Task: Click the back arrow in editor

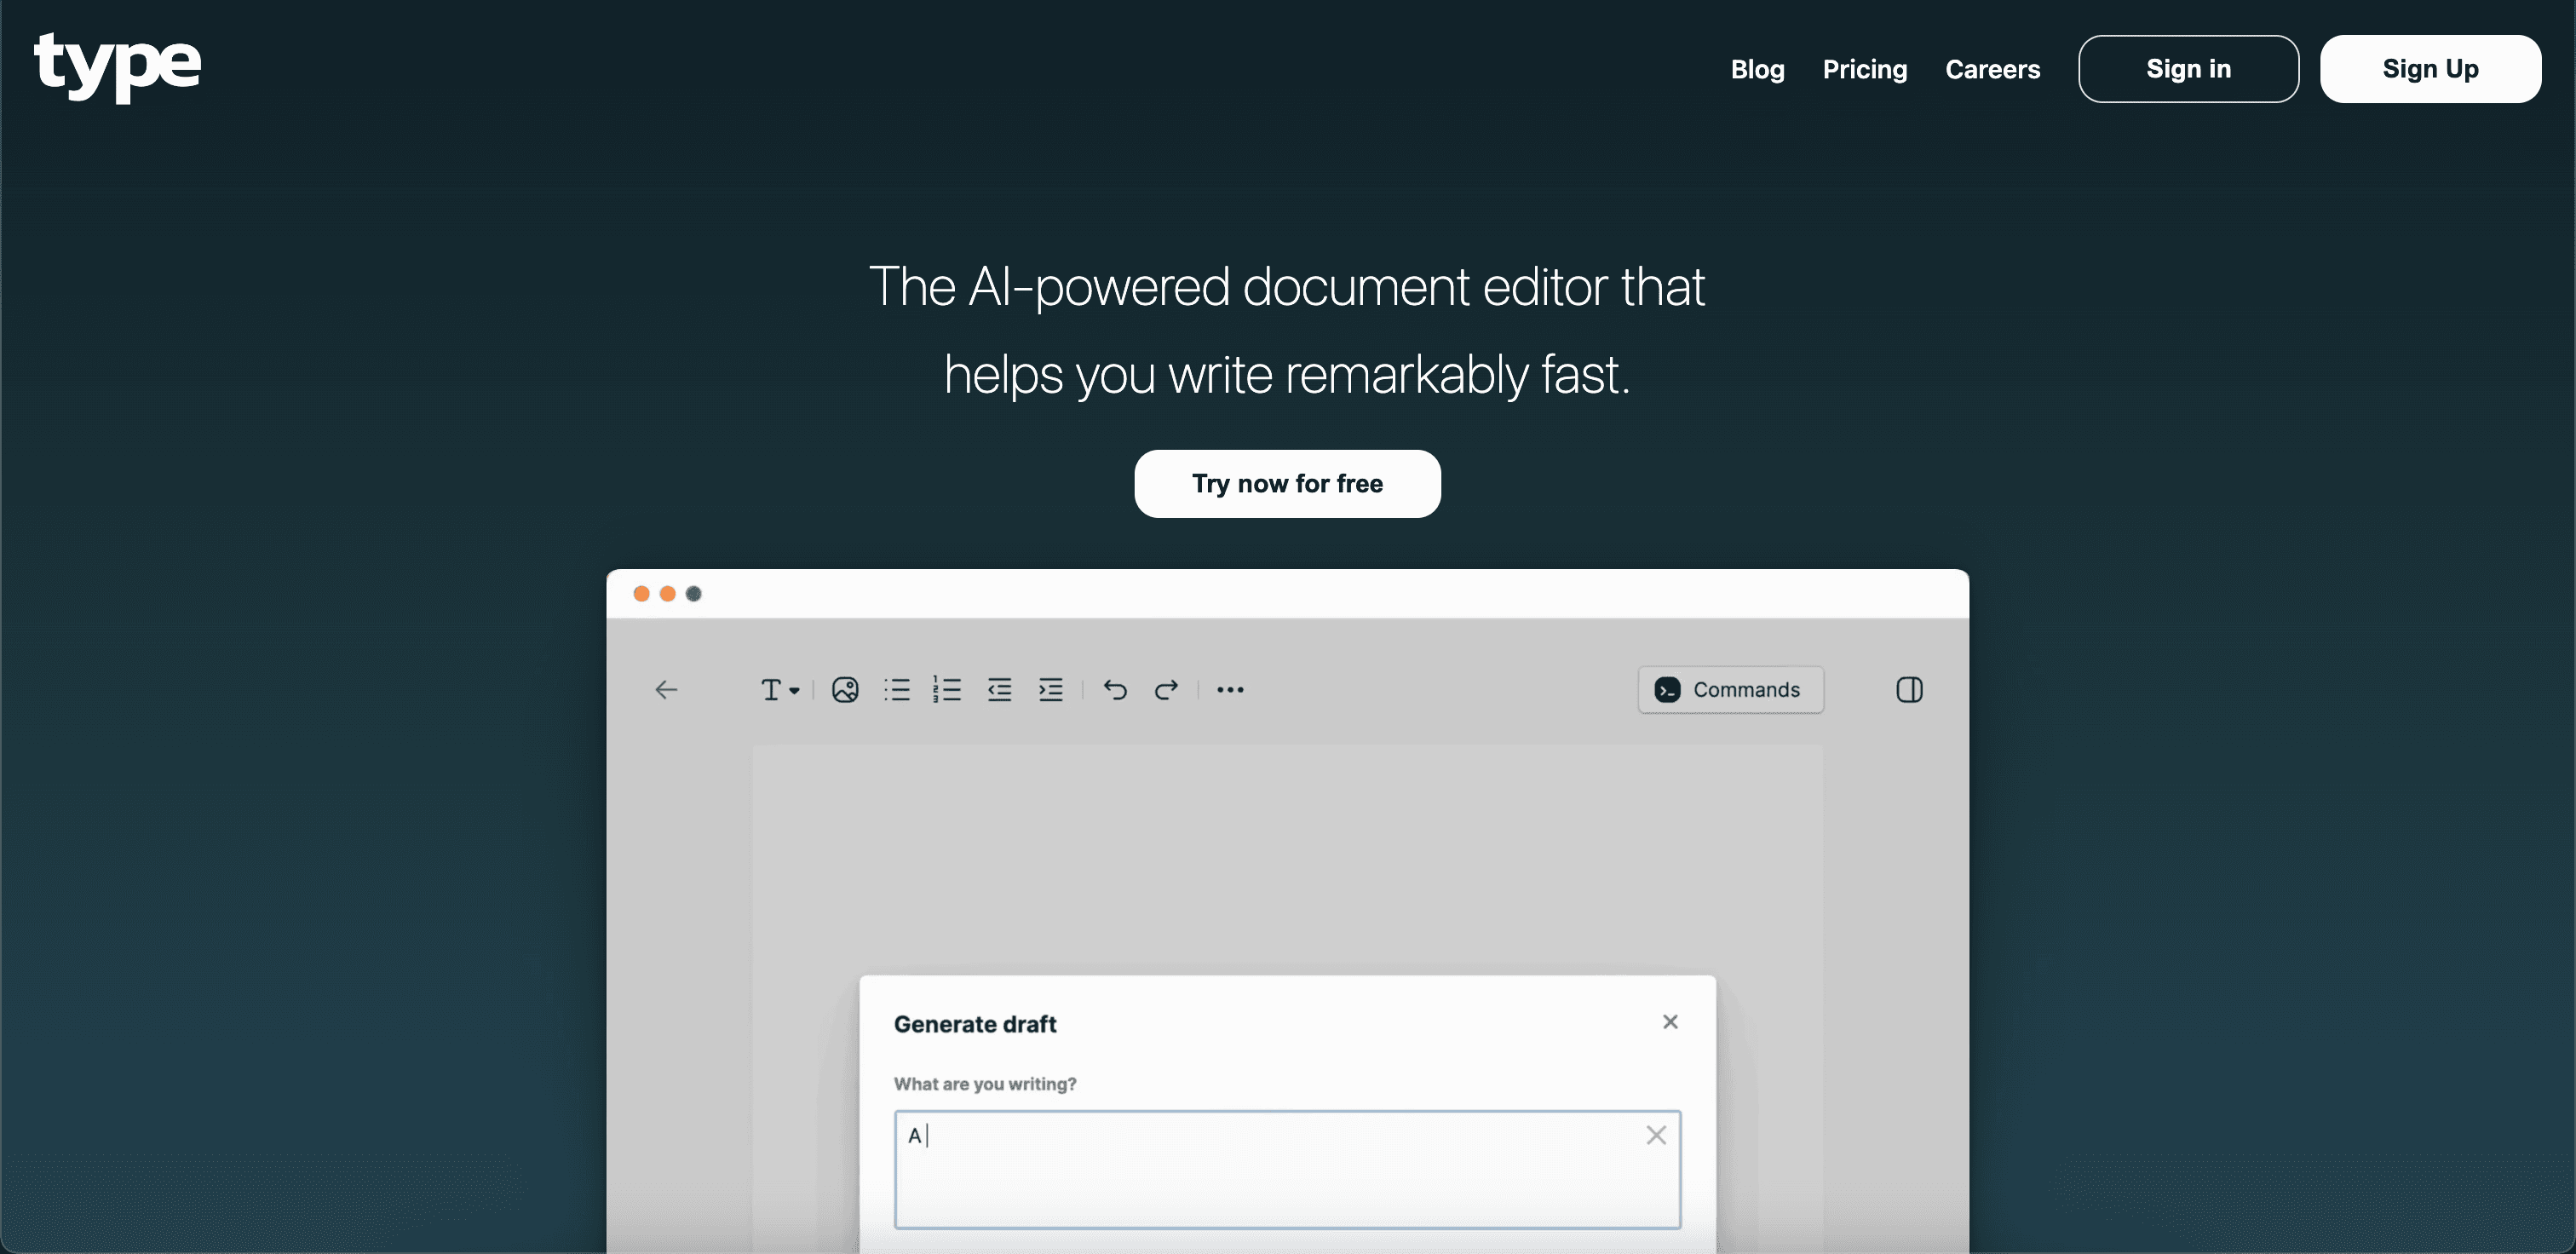Action: pyautogui.click(x=666, y=690)
